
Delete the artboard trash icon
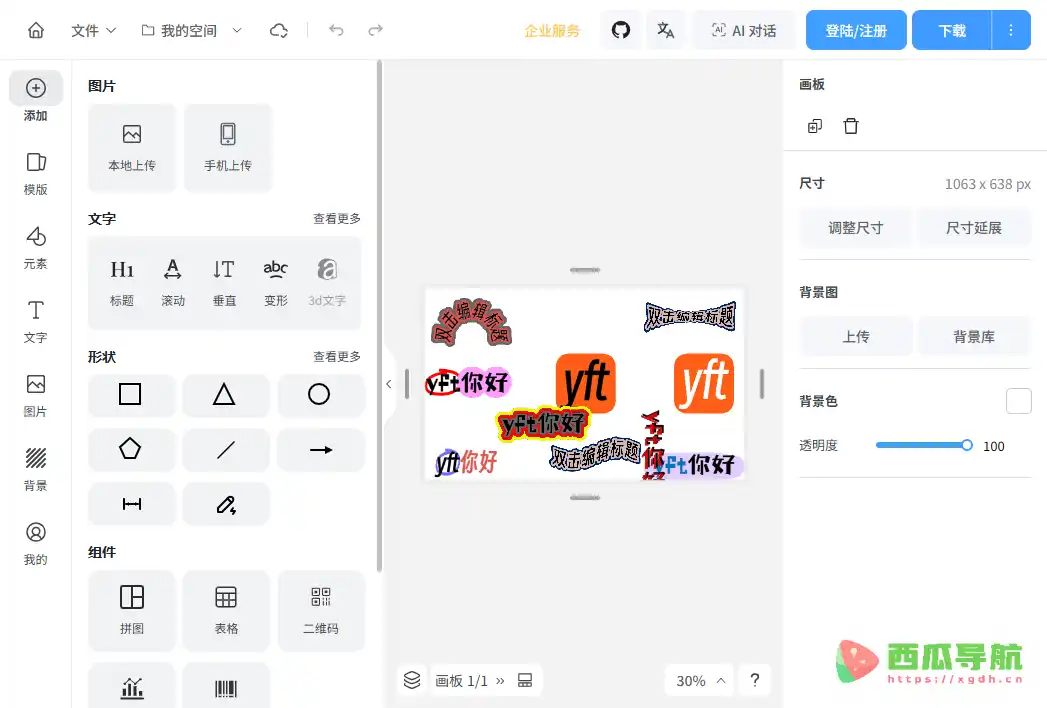pos(851,126)
